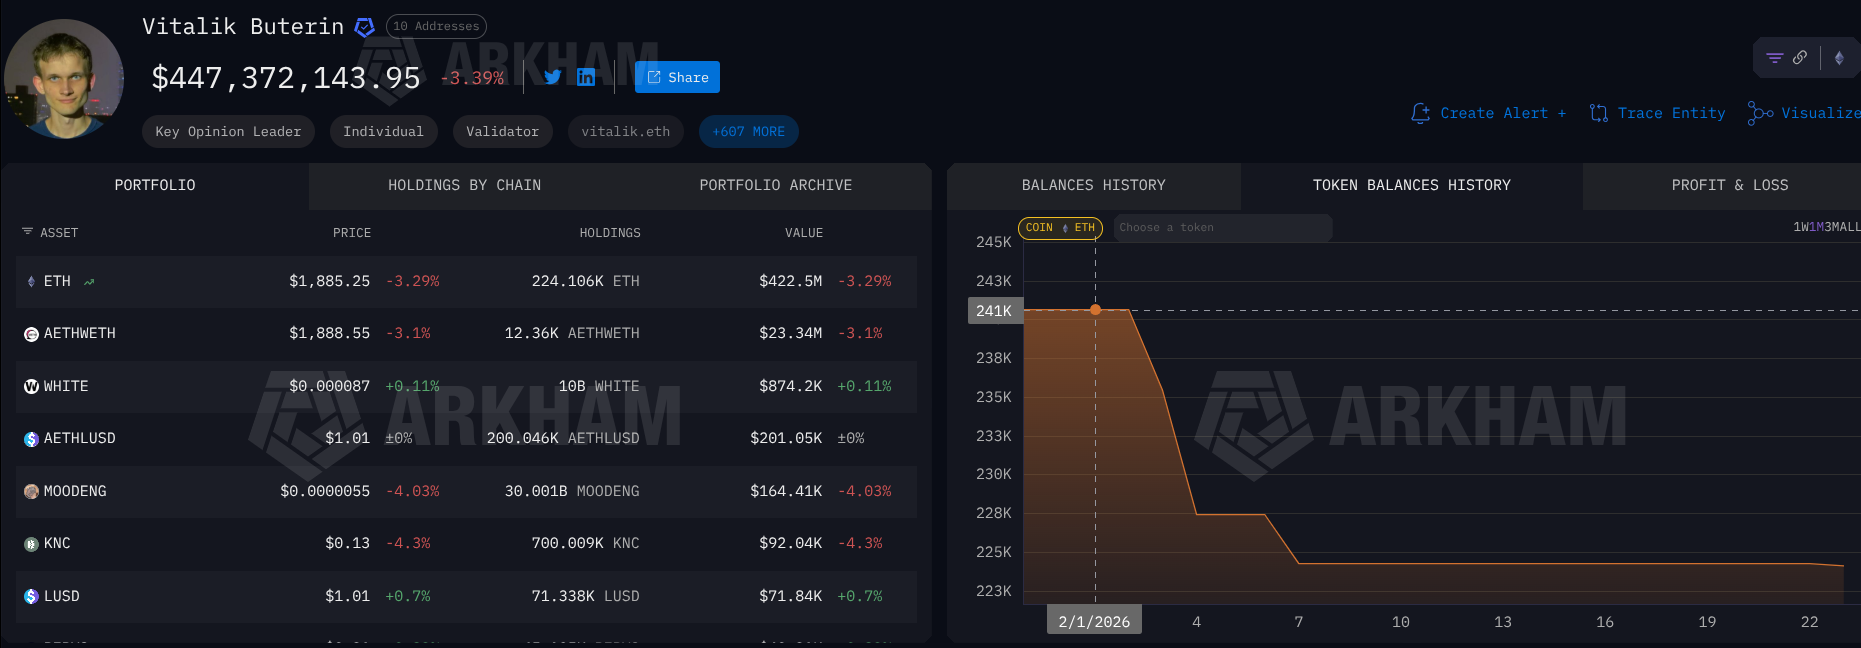This screenshot has width=1861, height=648.
Task: Click the AETHWETH token logo
Action: [x=31, y=334]
